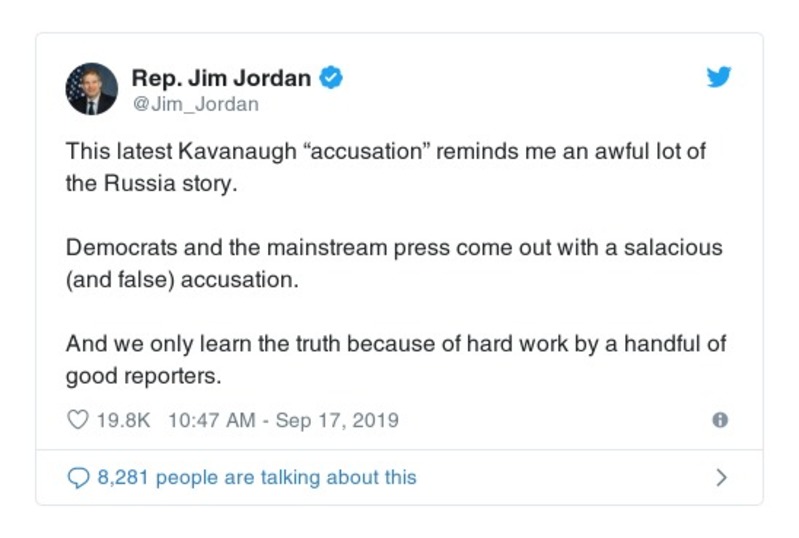The image size is (799, 538).
Task: Click the "Rep. Jim Jordan" display name
Action: click(222, 78)
